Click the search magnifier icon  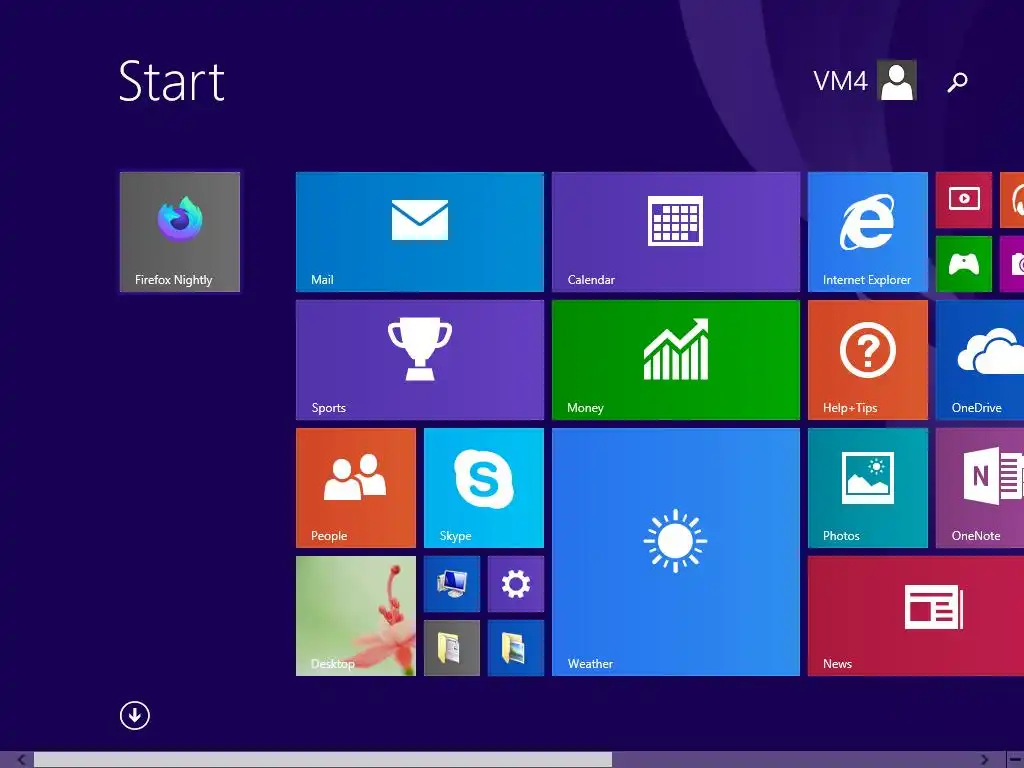pyautogui.click(x=957, y=82)
